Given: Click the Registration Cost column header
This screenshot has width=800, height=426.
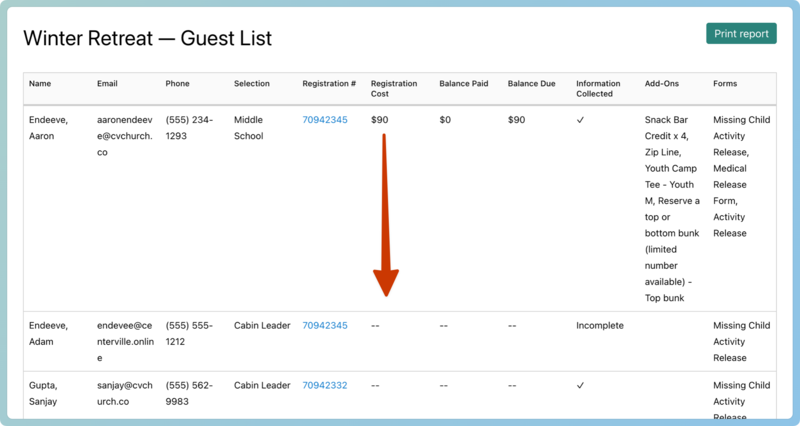Looking at the screenshot, I should 393,89.
